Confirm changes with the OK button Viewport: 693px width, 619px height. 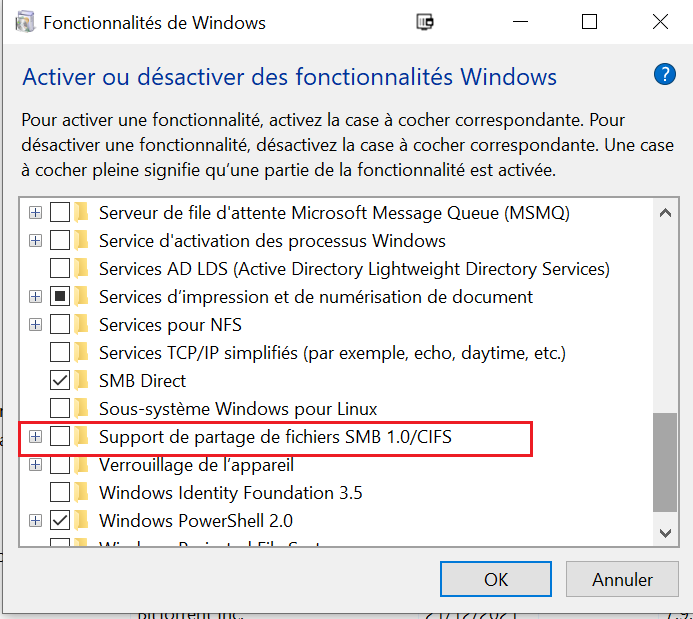tap(495, 579)
